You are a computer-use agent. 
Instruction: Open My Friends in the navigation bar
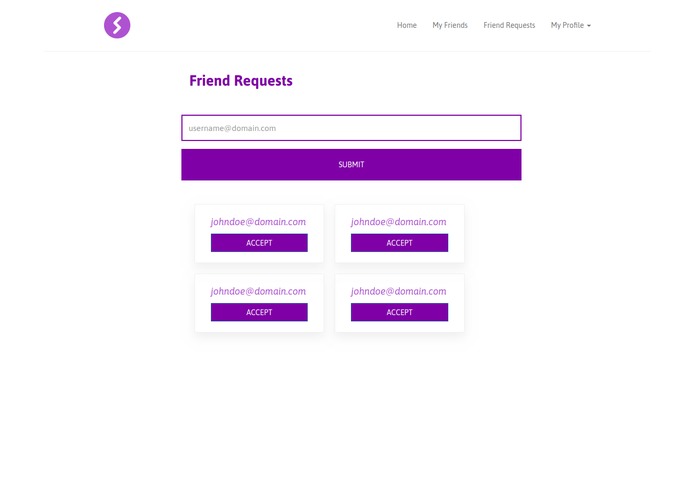point(450,25)
